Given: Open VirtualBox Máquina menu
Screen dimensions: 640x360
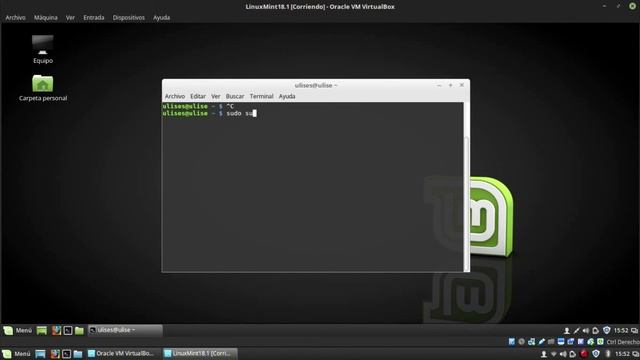Looking at the screenshot, I should pos(46,18).
